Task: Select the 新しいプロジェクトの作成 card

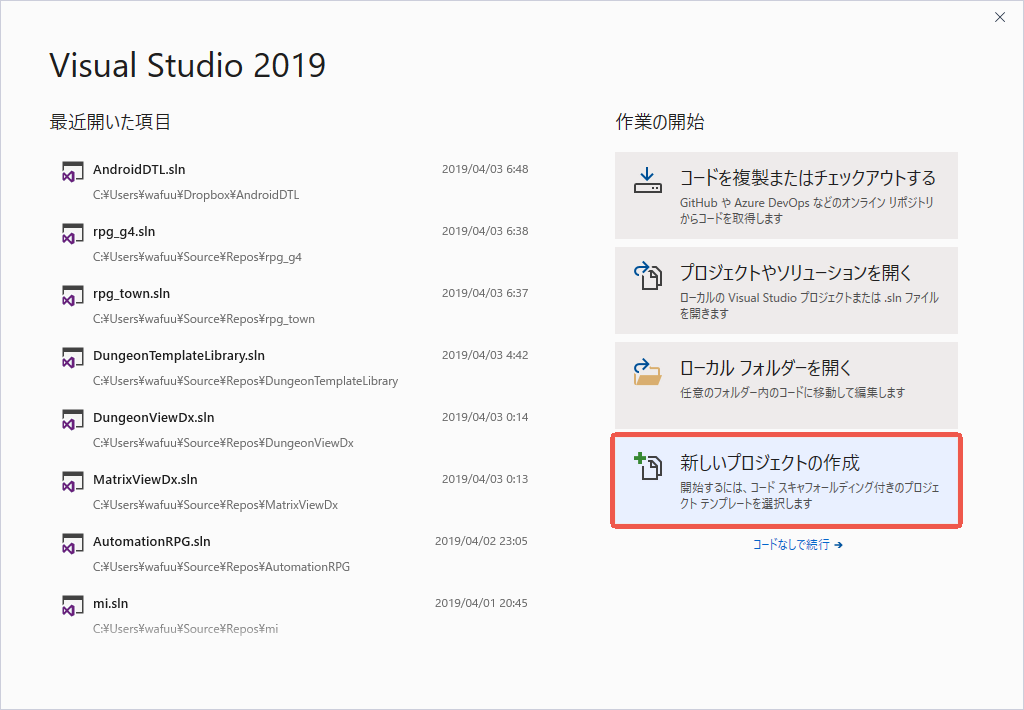Action: [786, 481]
